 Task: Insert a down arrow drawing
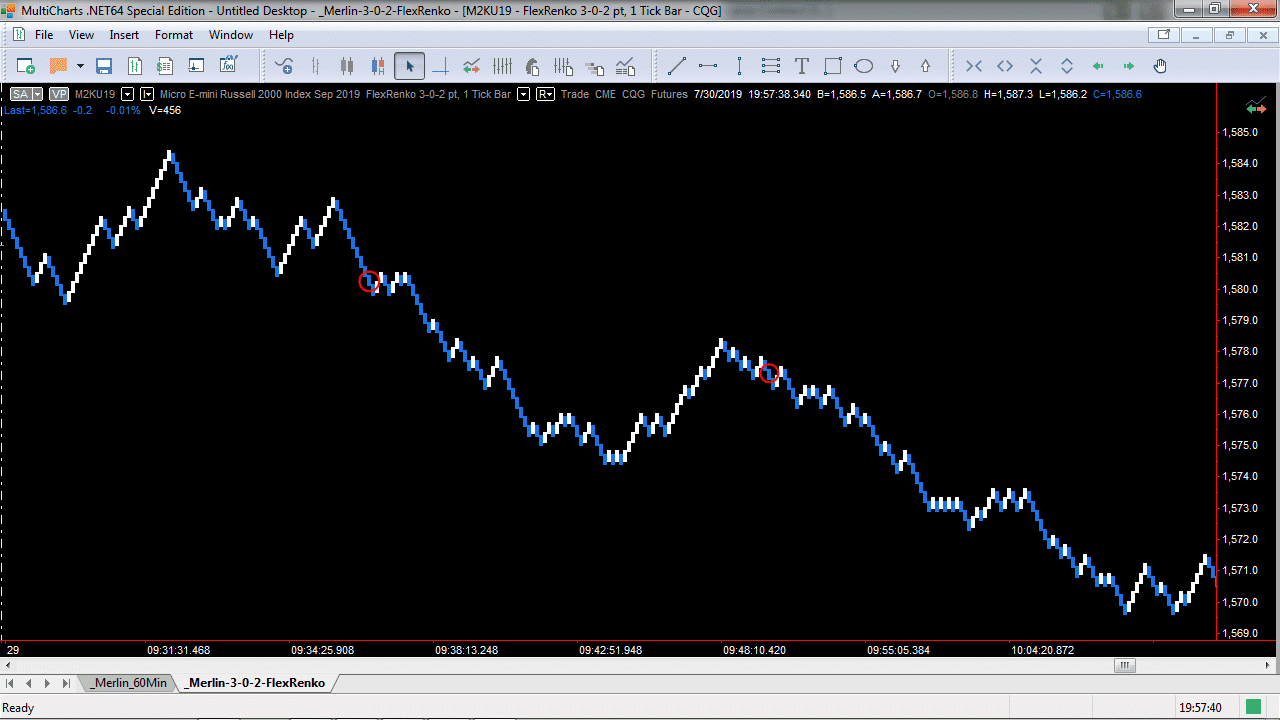pyautogui.click(x=895, y=66)
